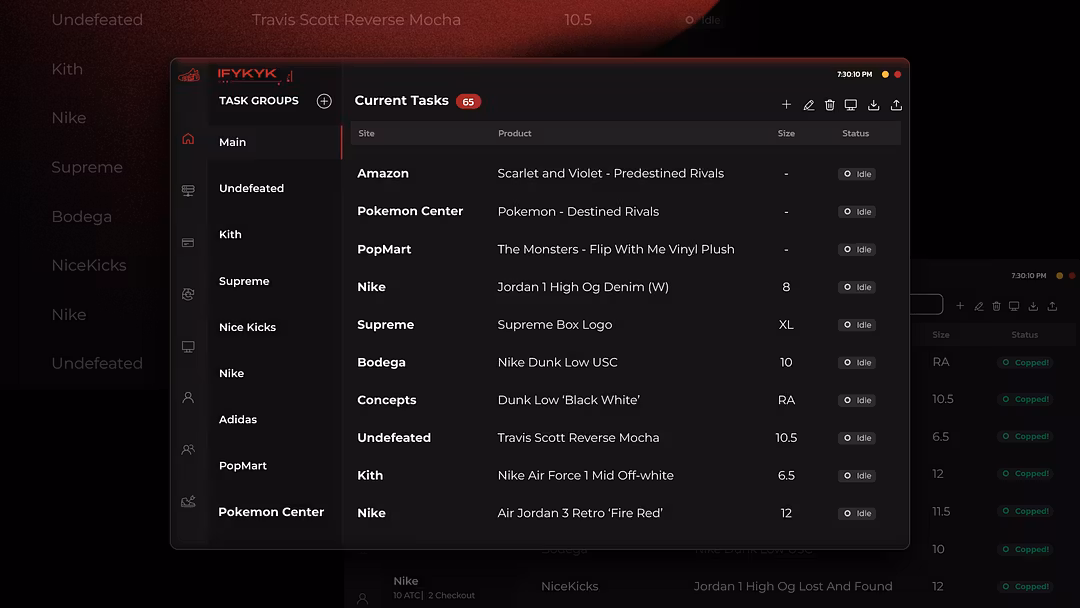This screenshot has height=608, width=1080.
Task: Select 'Jordan 1 High Og Denim (W)' product
Action: click(583, 287)
